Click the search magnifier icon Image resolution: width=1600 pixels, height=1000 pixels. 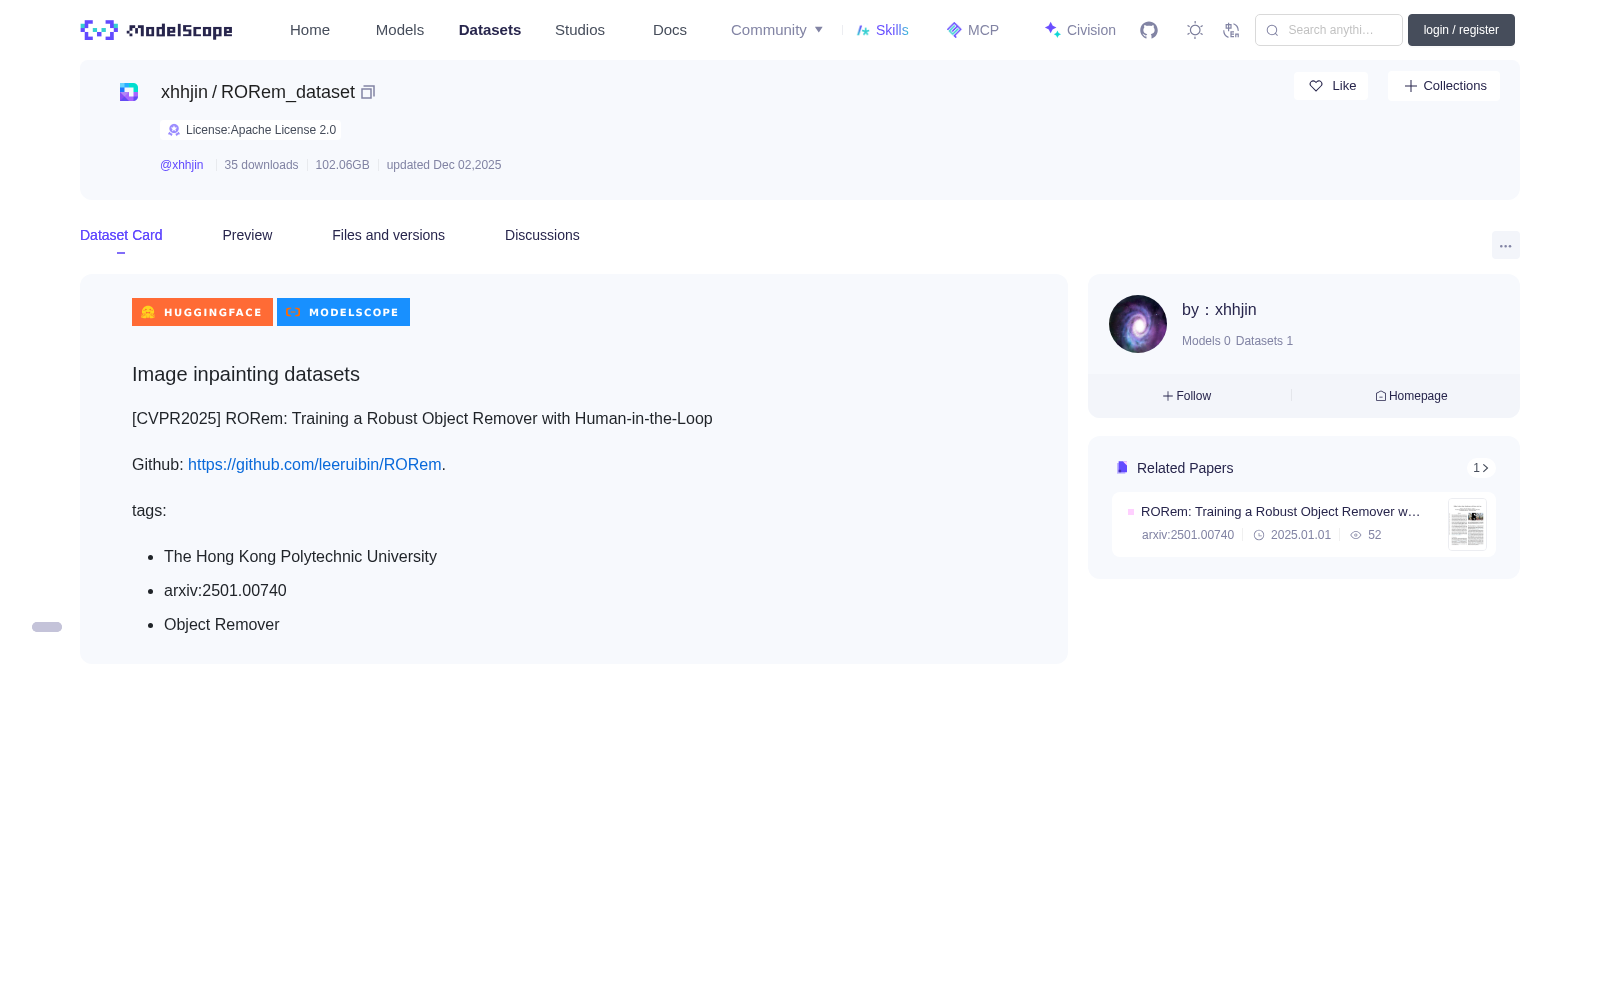(x=1272, y=30)
